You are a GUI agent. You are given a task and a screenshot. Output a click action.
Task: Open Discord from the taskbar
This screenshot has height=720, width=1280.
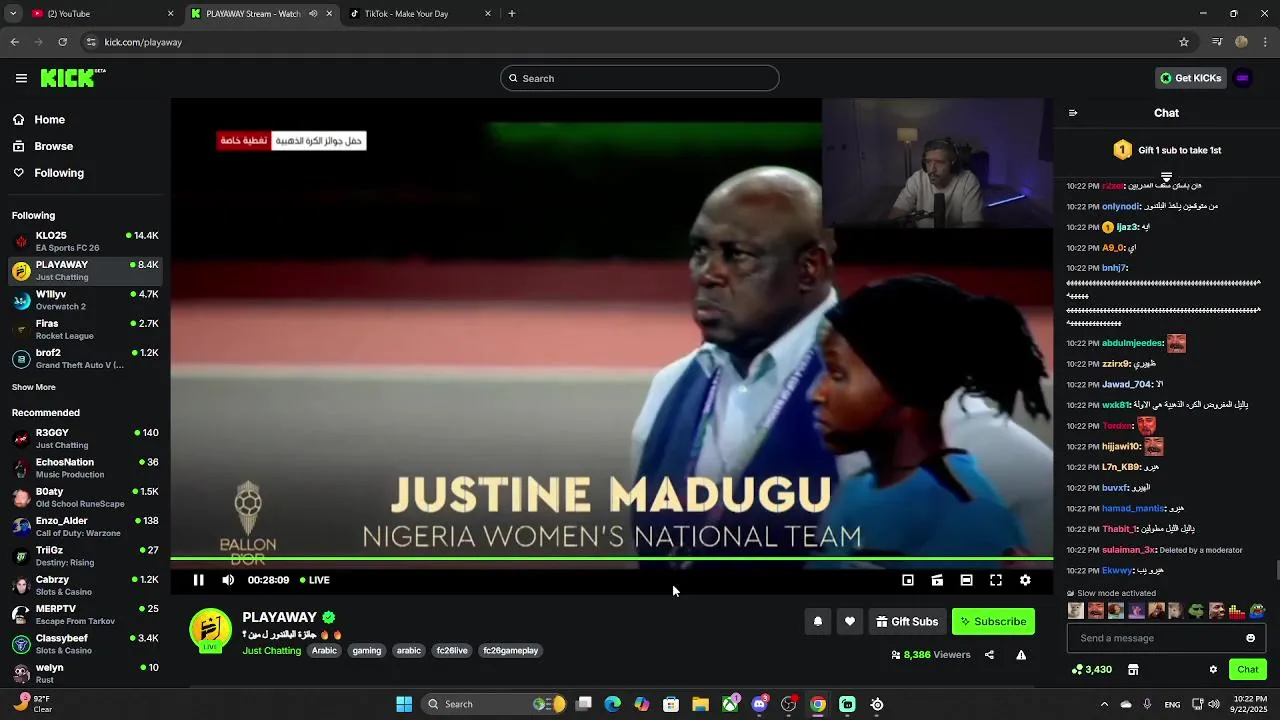point(759,704)
